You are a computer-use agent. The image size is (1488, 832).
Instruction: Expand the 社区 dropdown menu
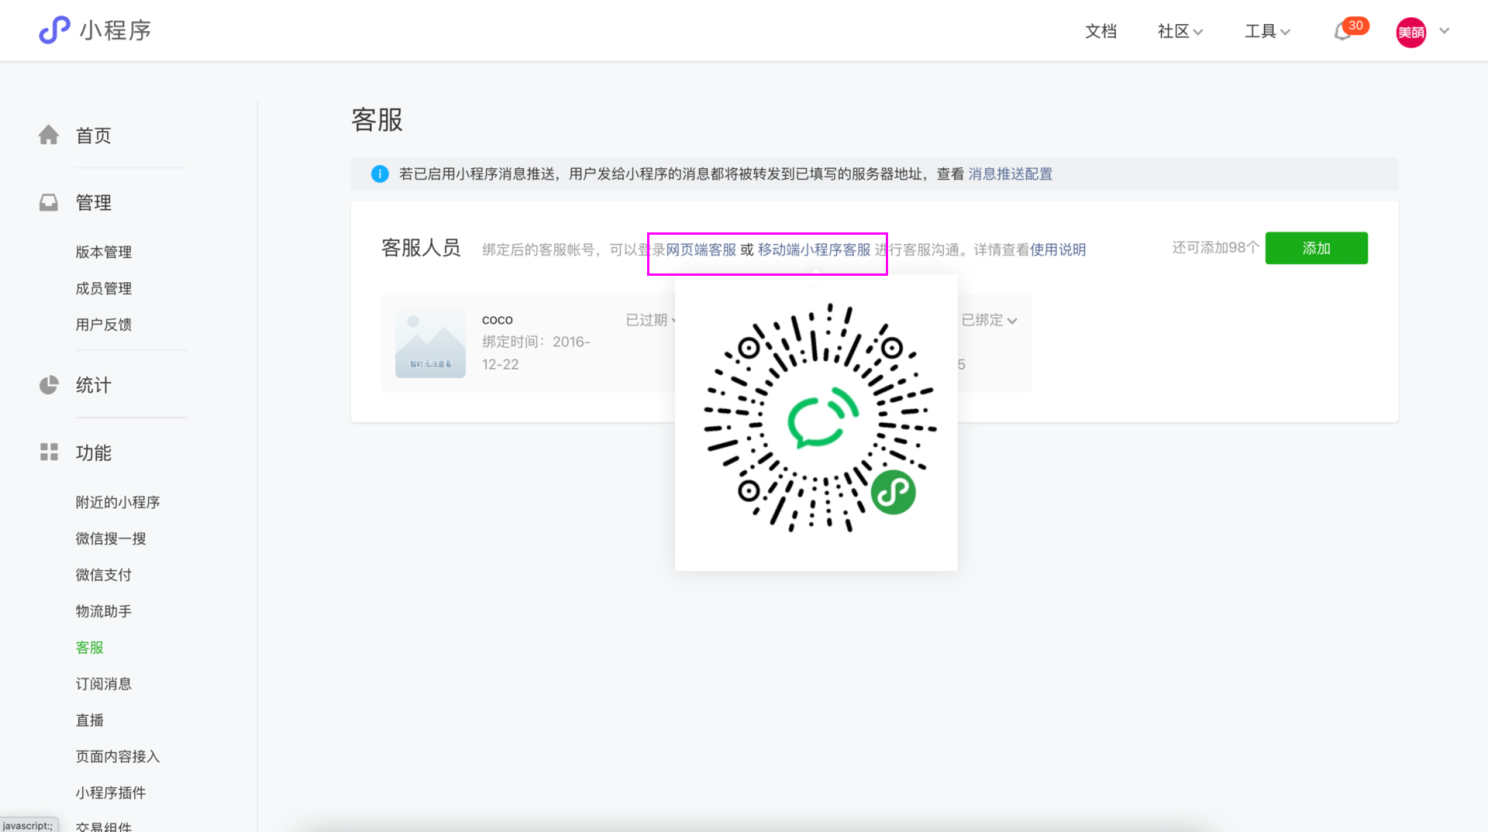[1179, 32]
